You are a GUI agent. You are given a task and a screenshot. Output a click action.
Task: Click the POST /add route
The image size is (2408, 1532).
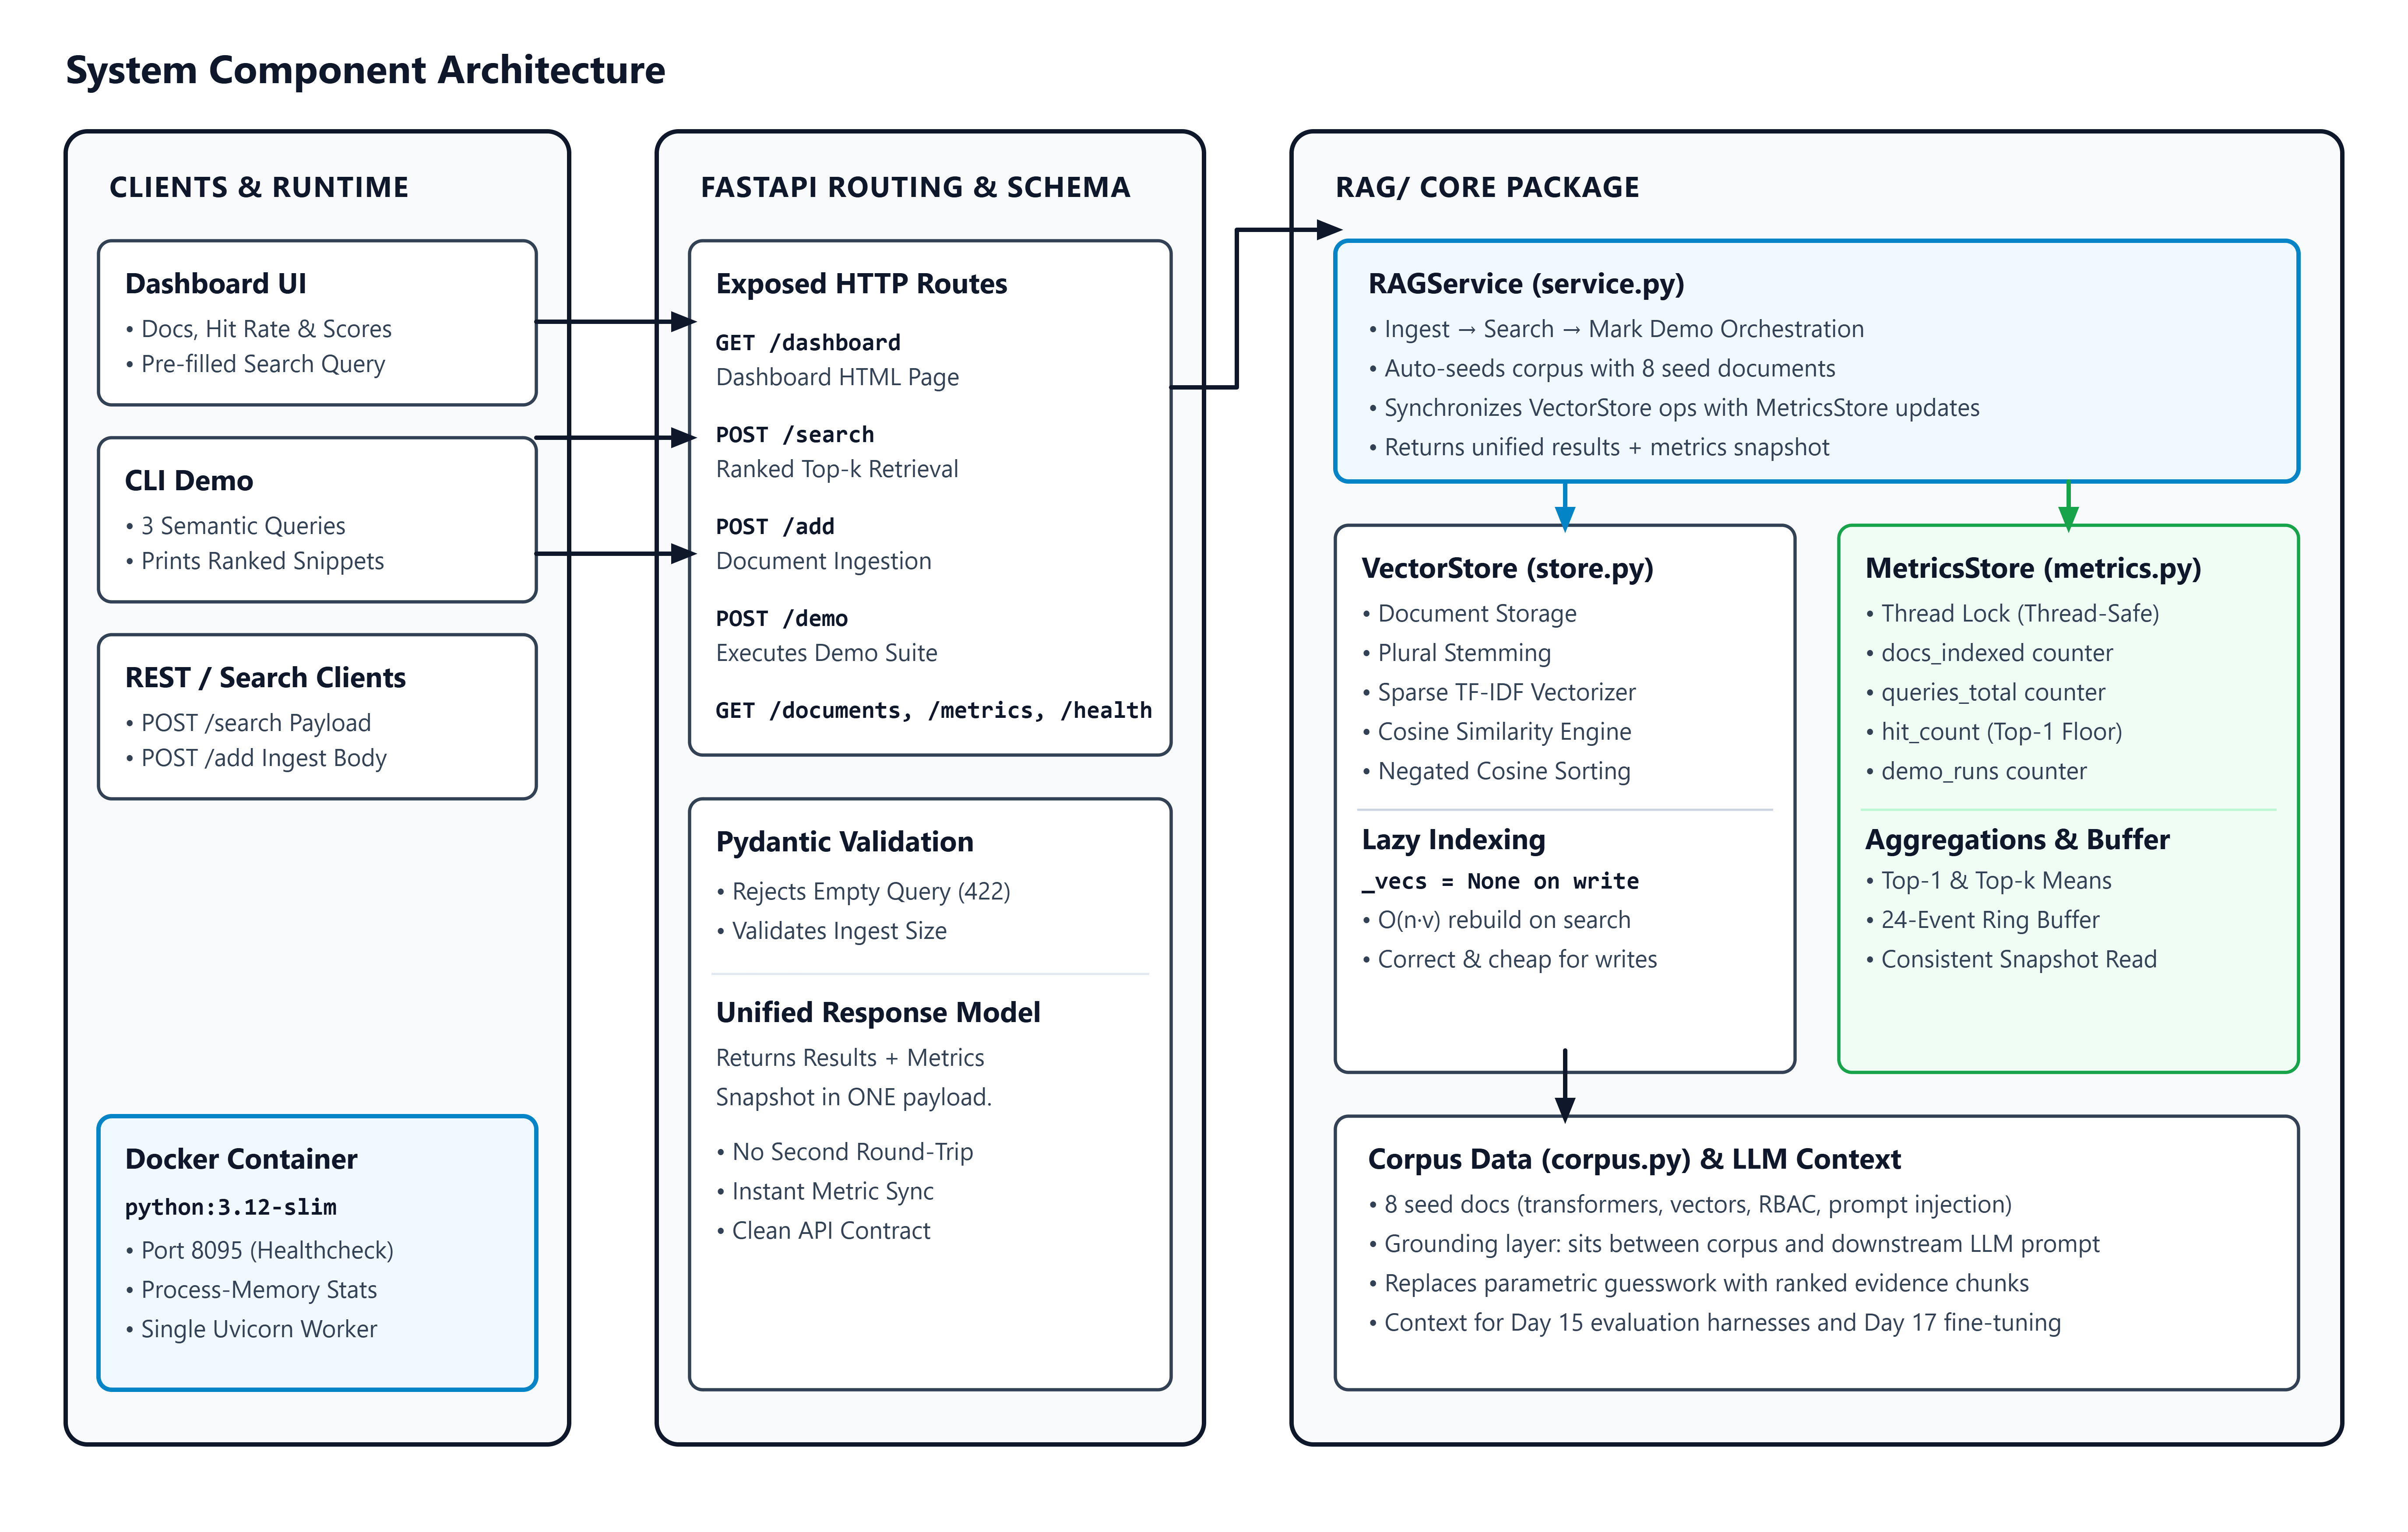pyautogui.click(x=775, y=527)
